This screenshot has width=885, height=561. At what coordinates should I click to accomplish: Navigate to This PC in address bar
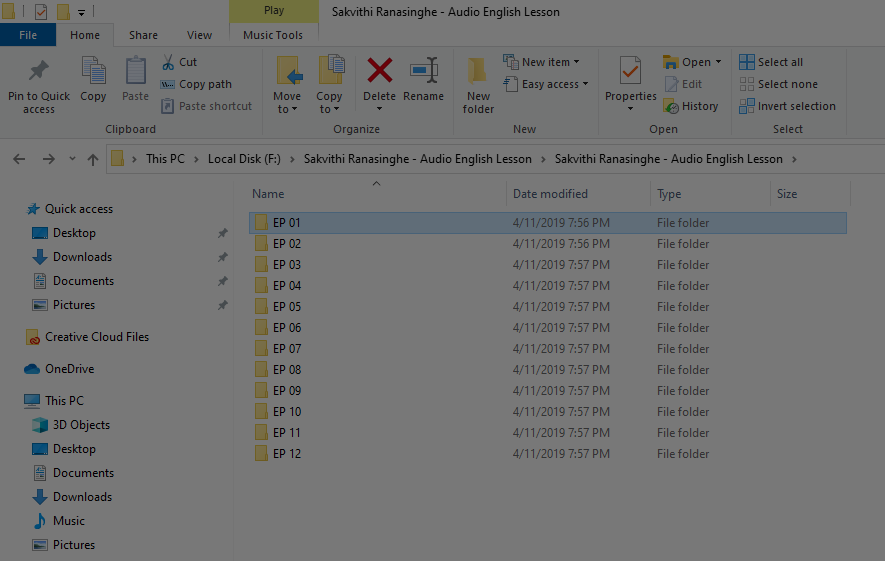tap(165, 159)
